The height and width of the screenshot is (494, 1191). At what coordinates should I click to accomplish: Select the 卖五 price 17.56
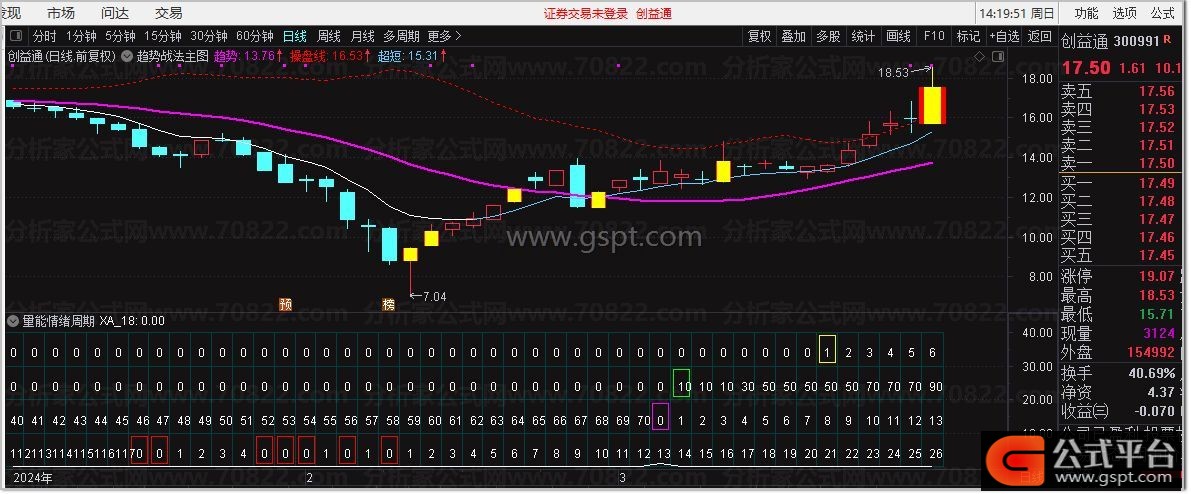click(1156, 91)
